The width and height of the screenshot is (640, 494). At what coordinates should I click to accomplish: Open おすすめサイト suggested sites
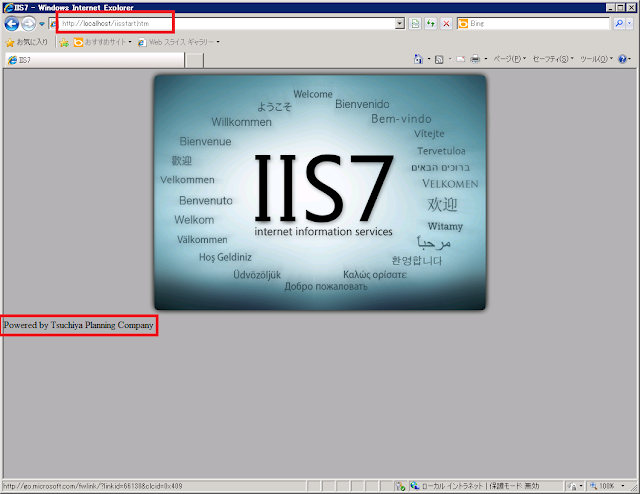tap(103, 42)
